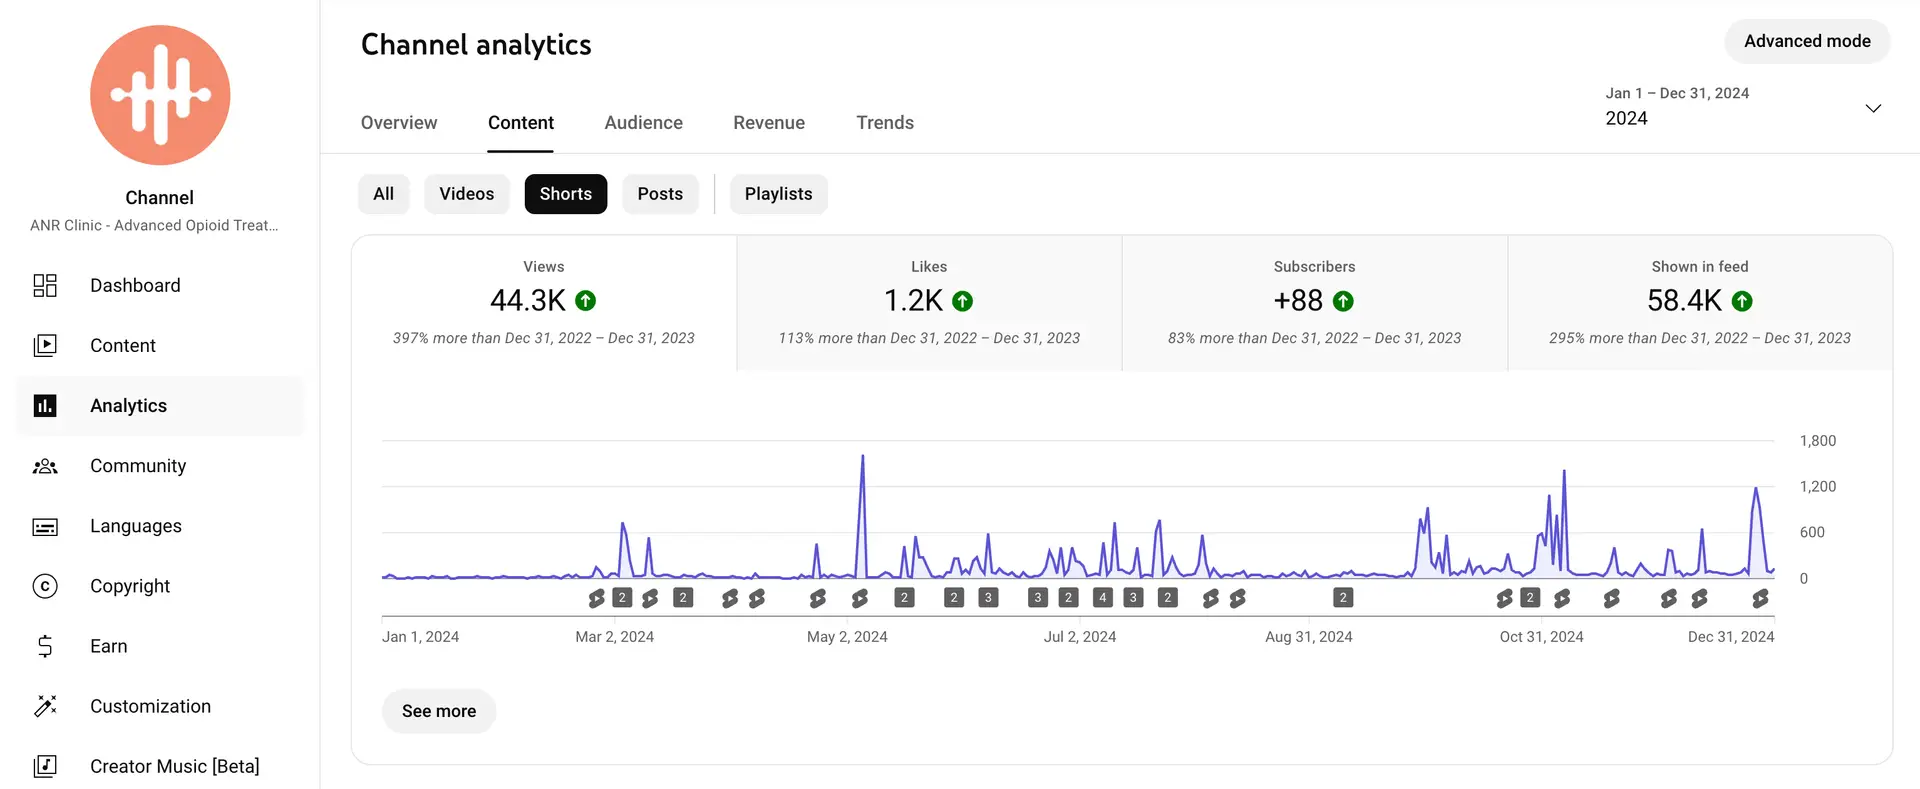This screenshot has height=789, width=1920.
Task: Click the See more button
Action: point(438,711)
